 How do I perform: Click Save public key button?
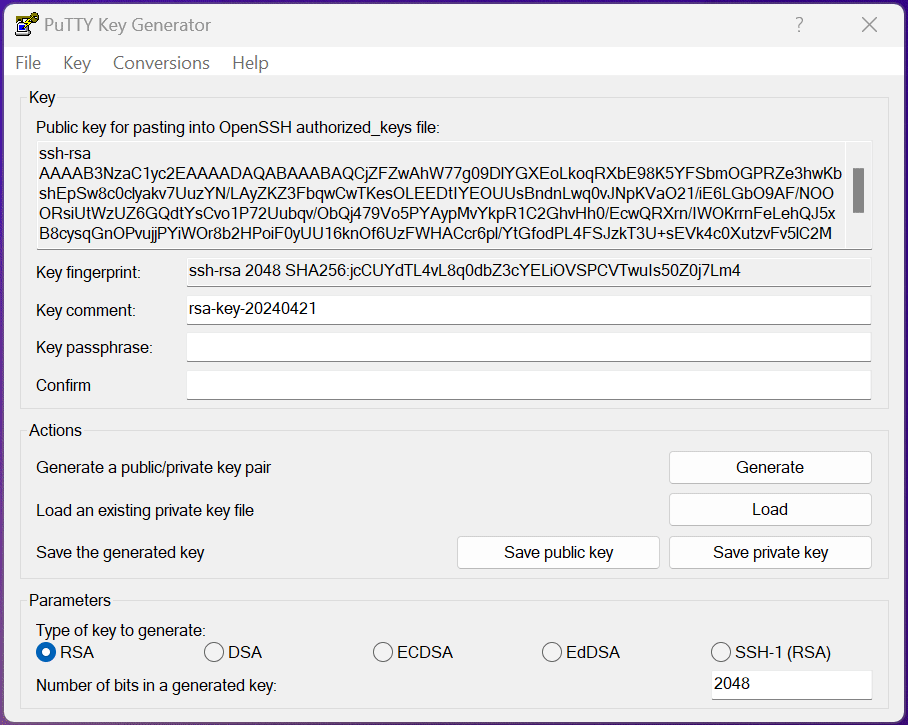coord(558,552)
